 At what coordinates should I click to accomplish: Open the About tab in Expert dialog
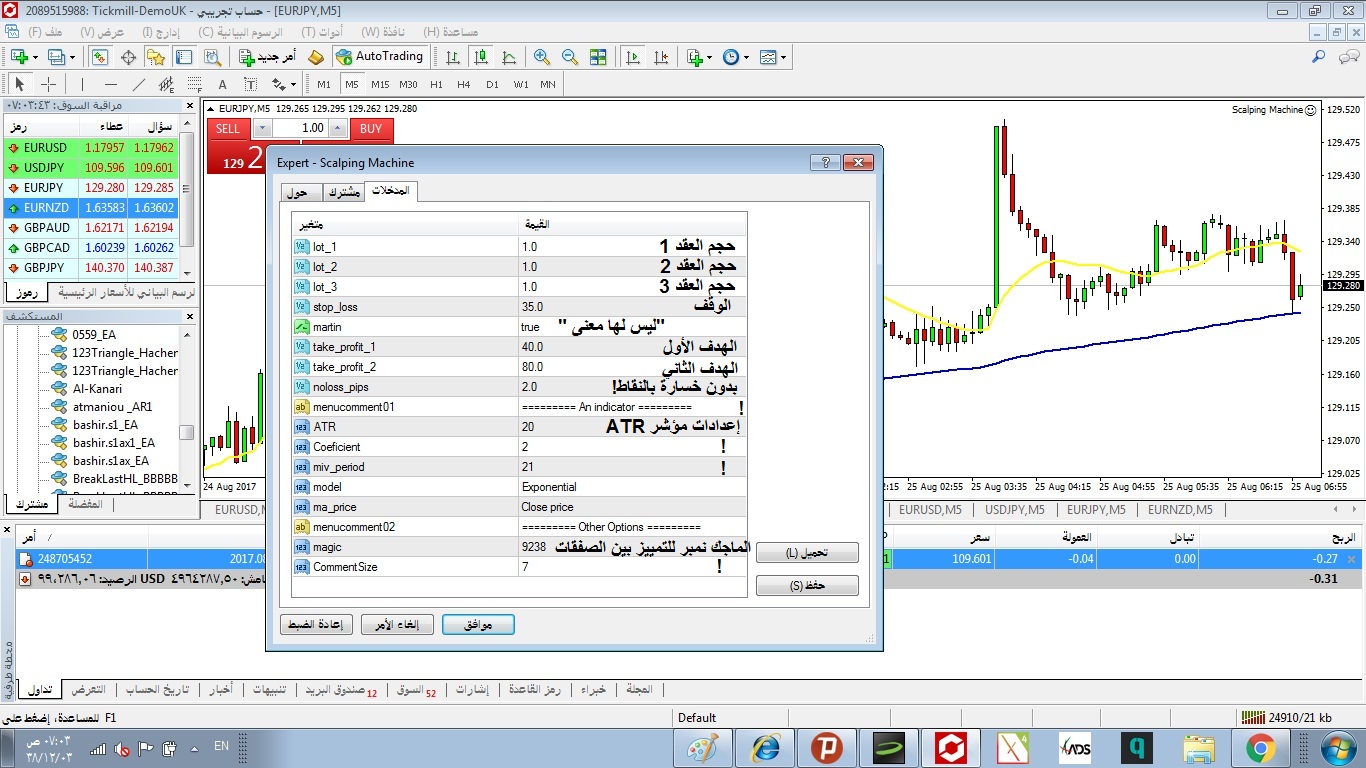[x=296, y=192]
